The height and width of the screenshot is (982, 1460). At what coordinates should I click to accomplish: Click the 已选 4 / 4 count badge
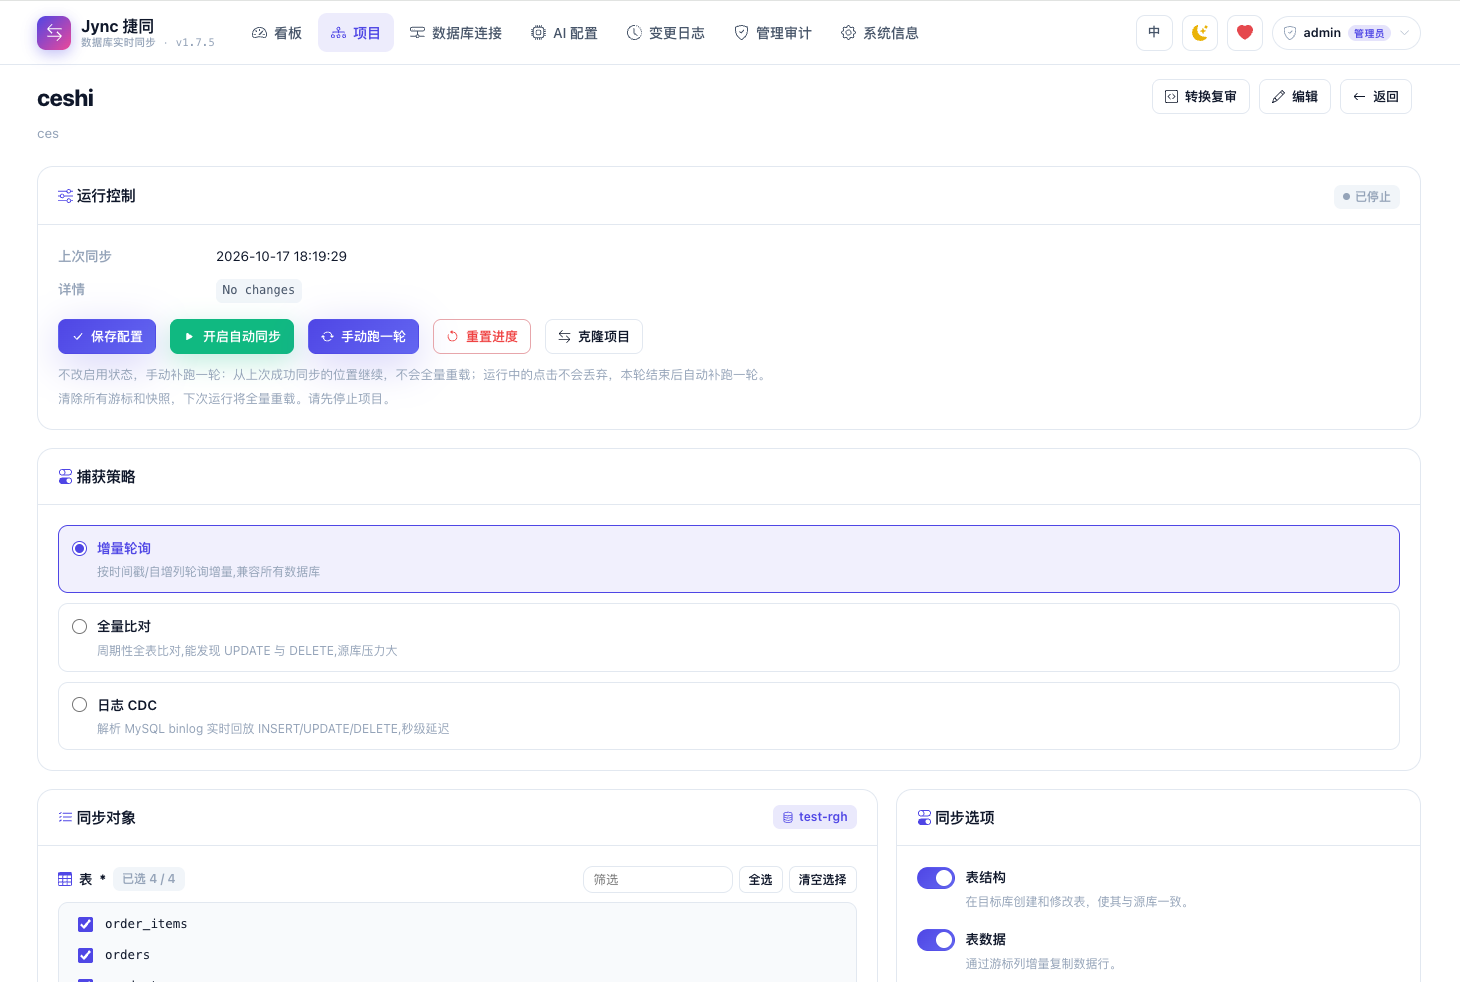click(x=149, y=879)
